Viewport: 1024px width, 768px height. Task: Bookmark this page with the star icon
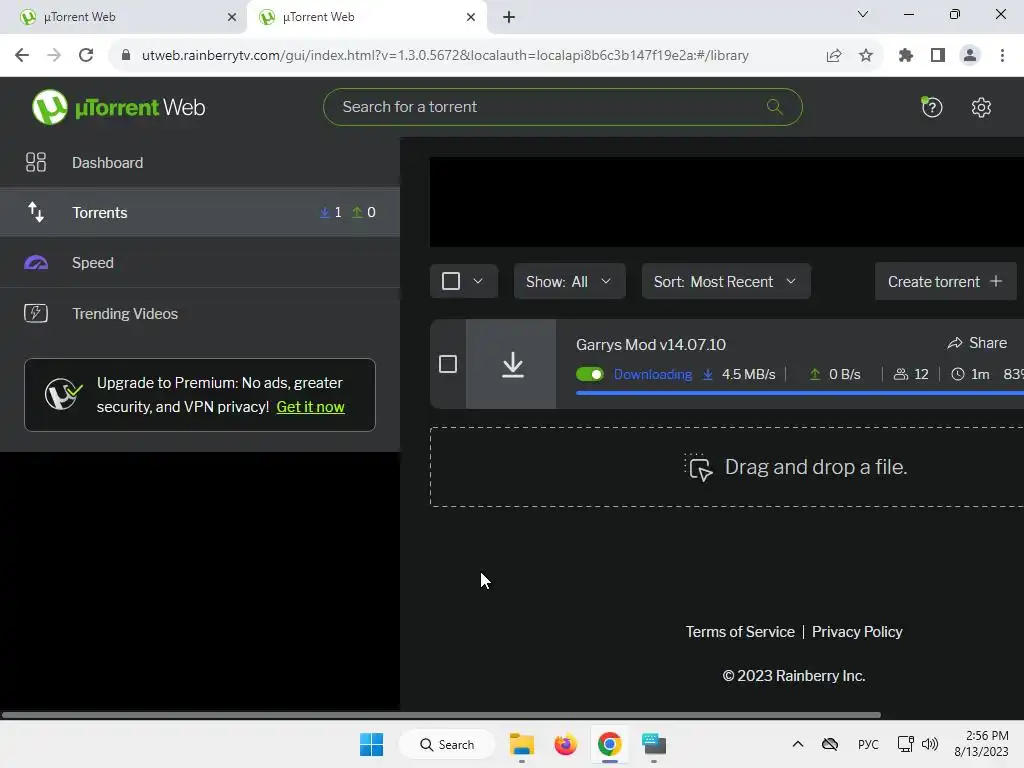pyautogui.click(x=866, y=55)
